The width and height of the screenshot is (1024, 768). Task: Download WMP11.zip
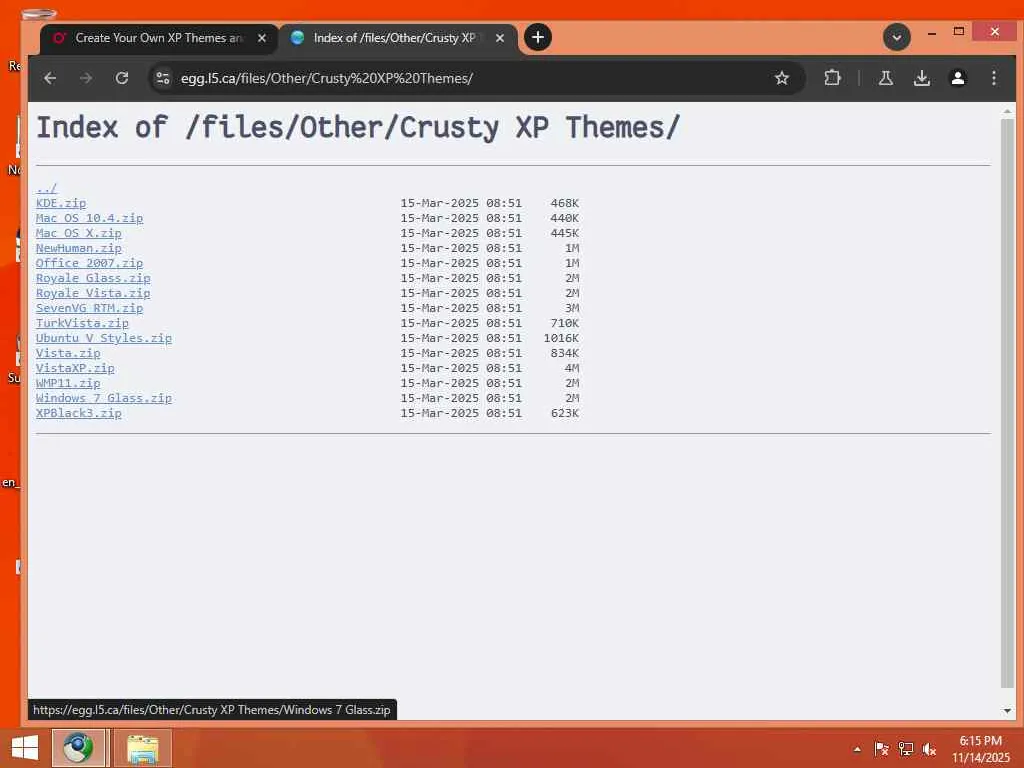pos(68,383)
